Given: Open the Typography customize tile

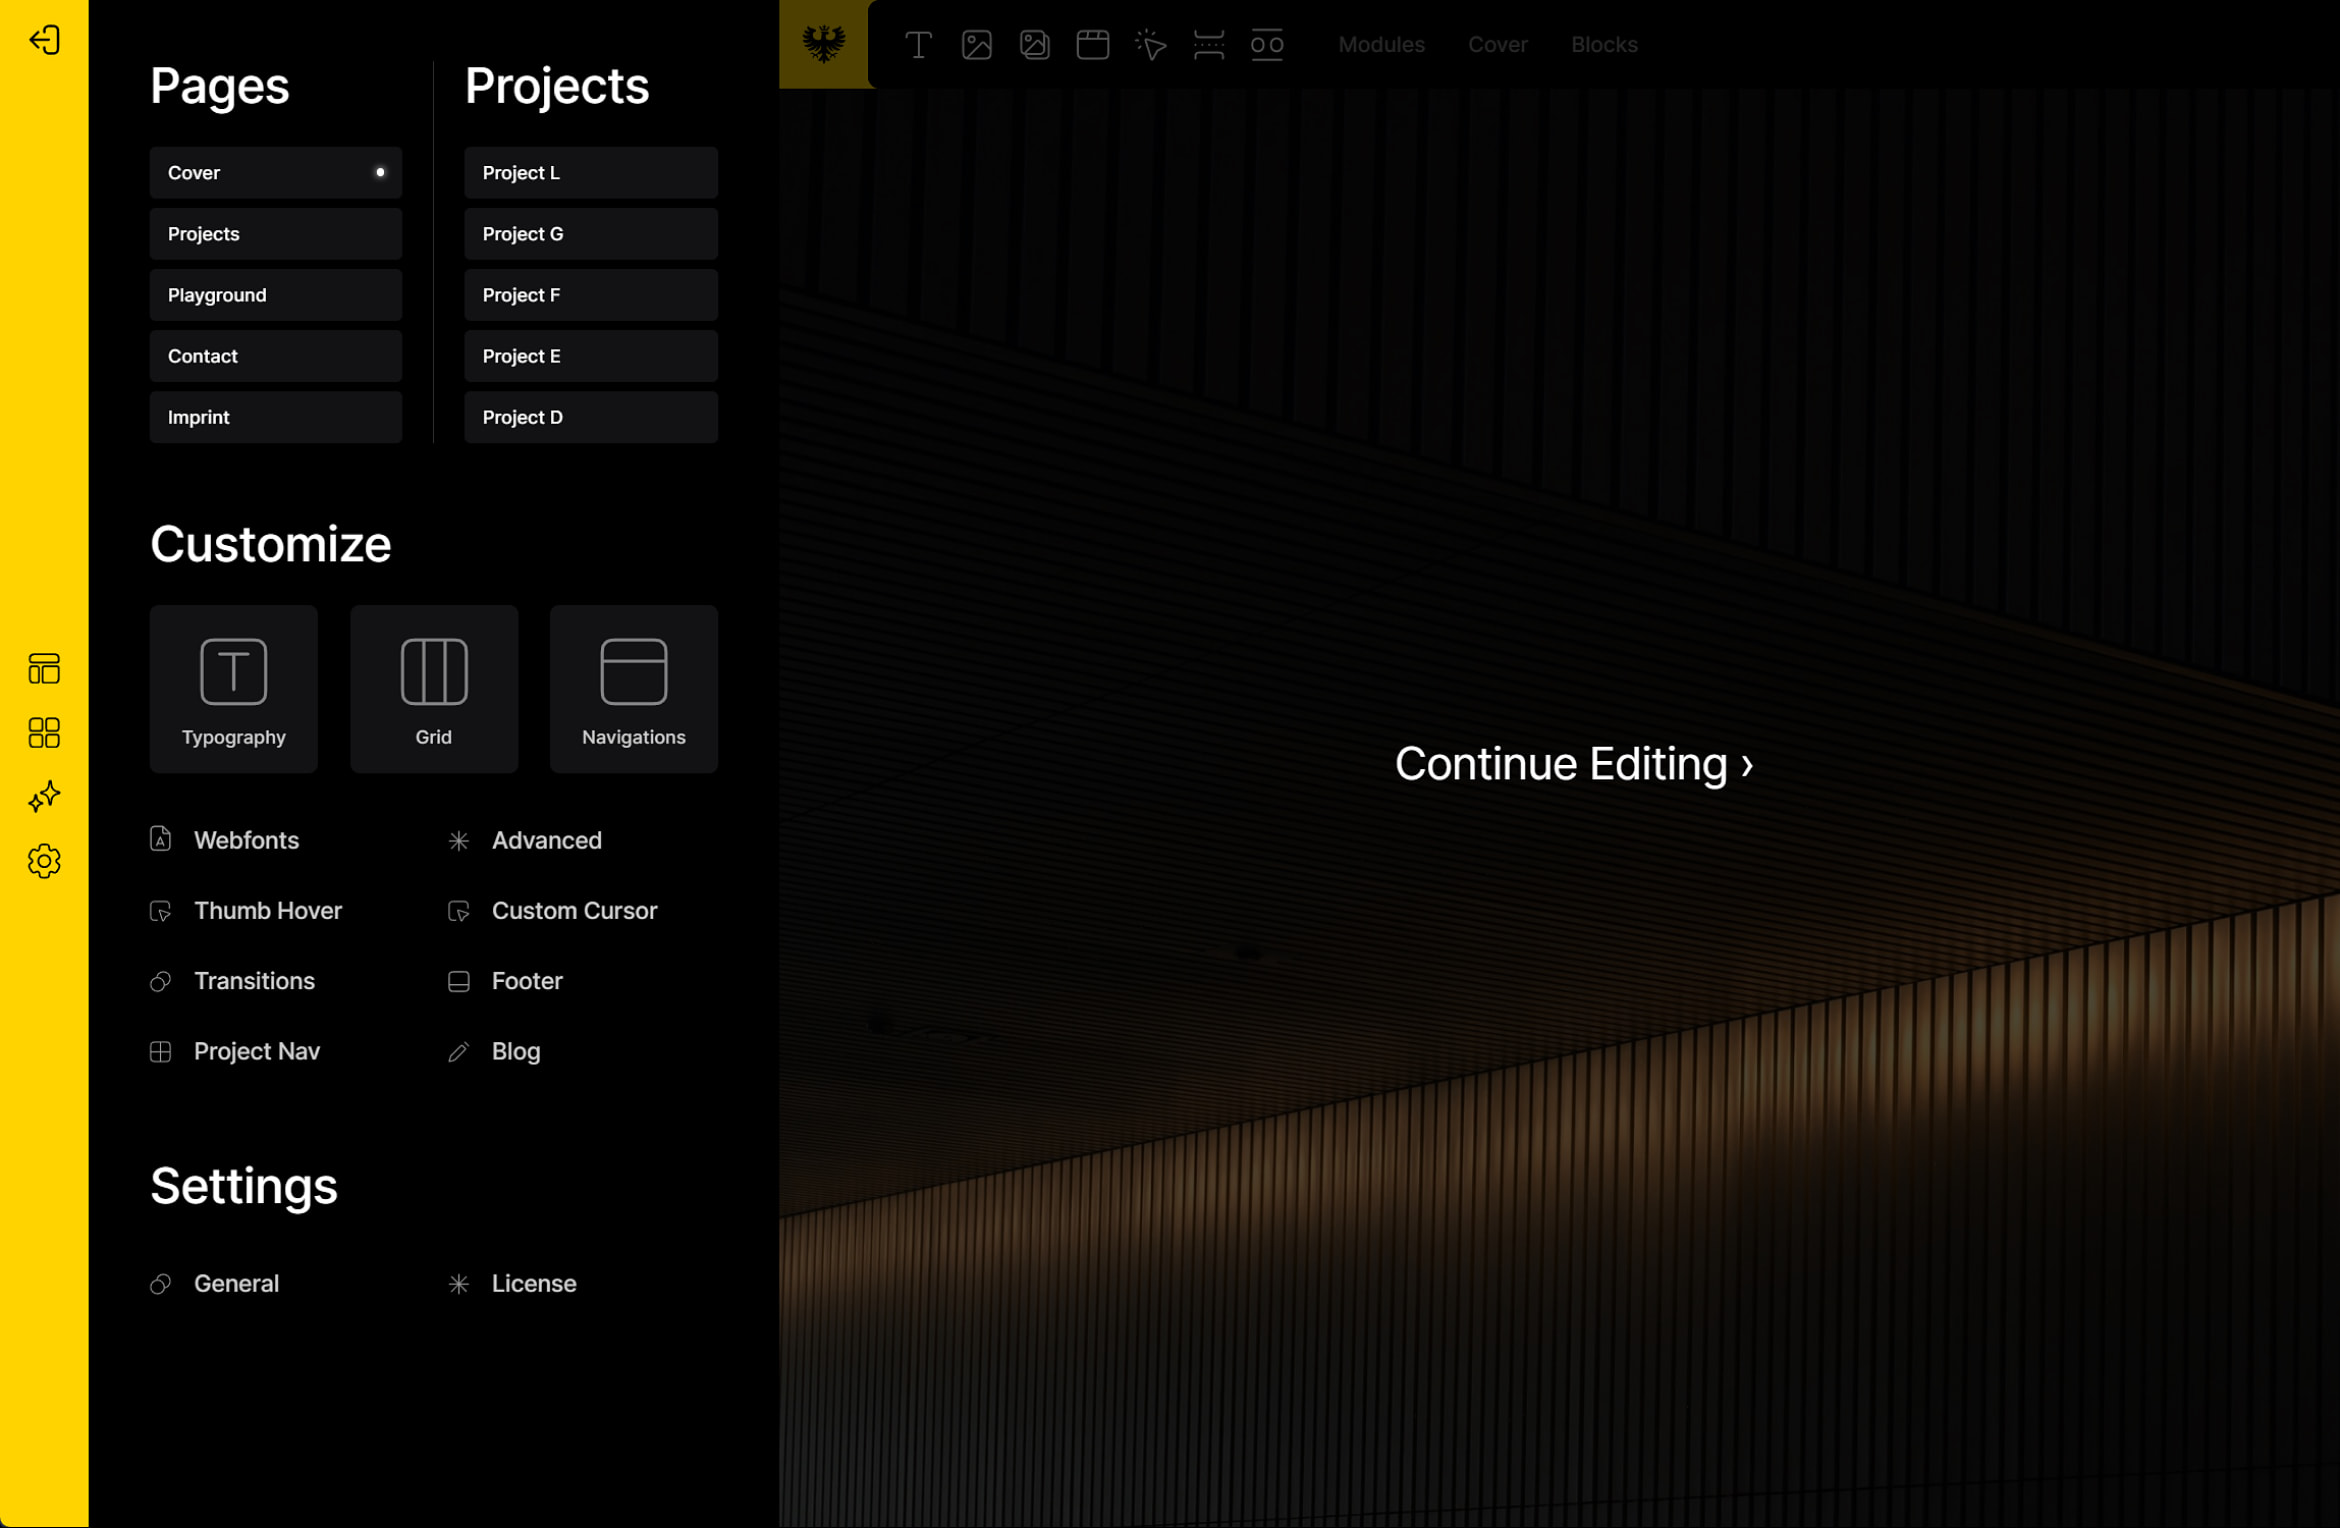Looking at the screenshot, I should [233, 689].
